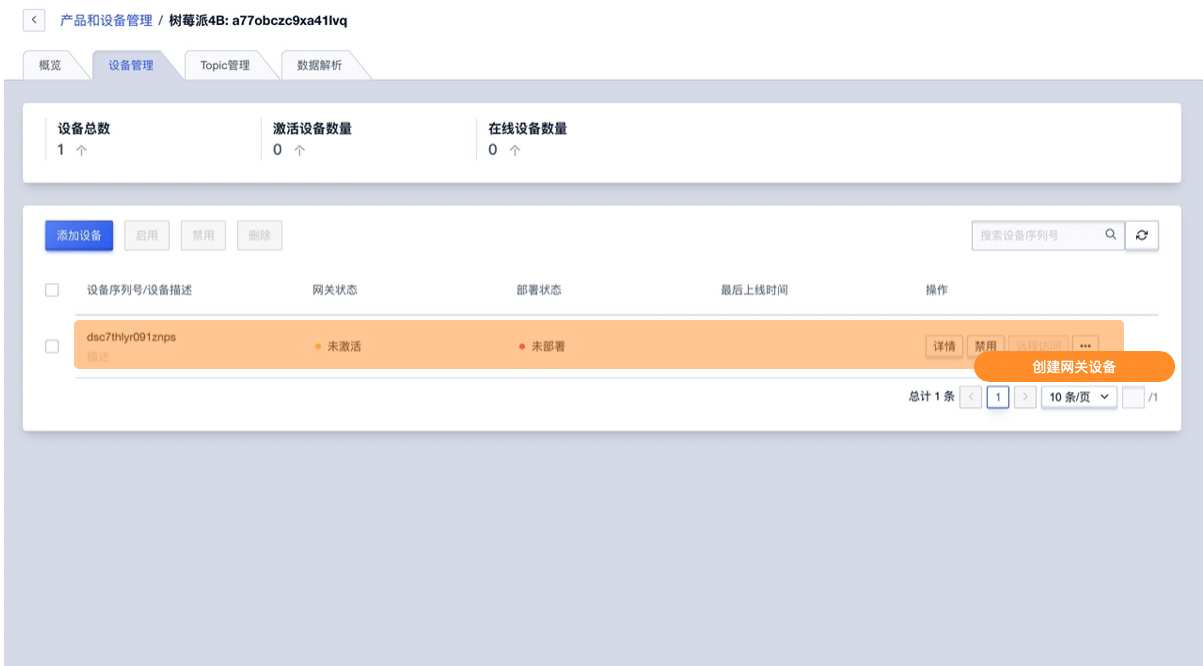Click the 添加设备 button
The height and width of the screenshot is (666, 1203).
pyautogui.click(x=78, y=235)
